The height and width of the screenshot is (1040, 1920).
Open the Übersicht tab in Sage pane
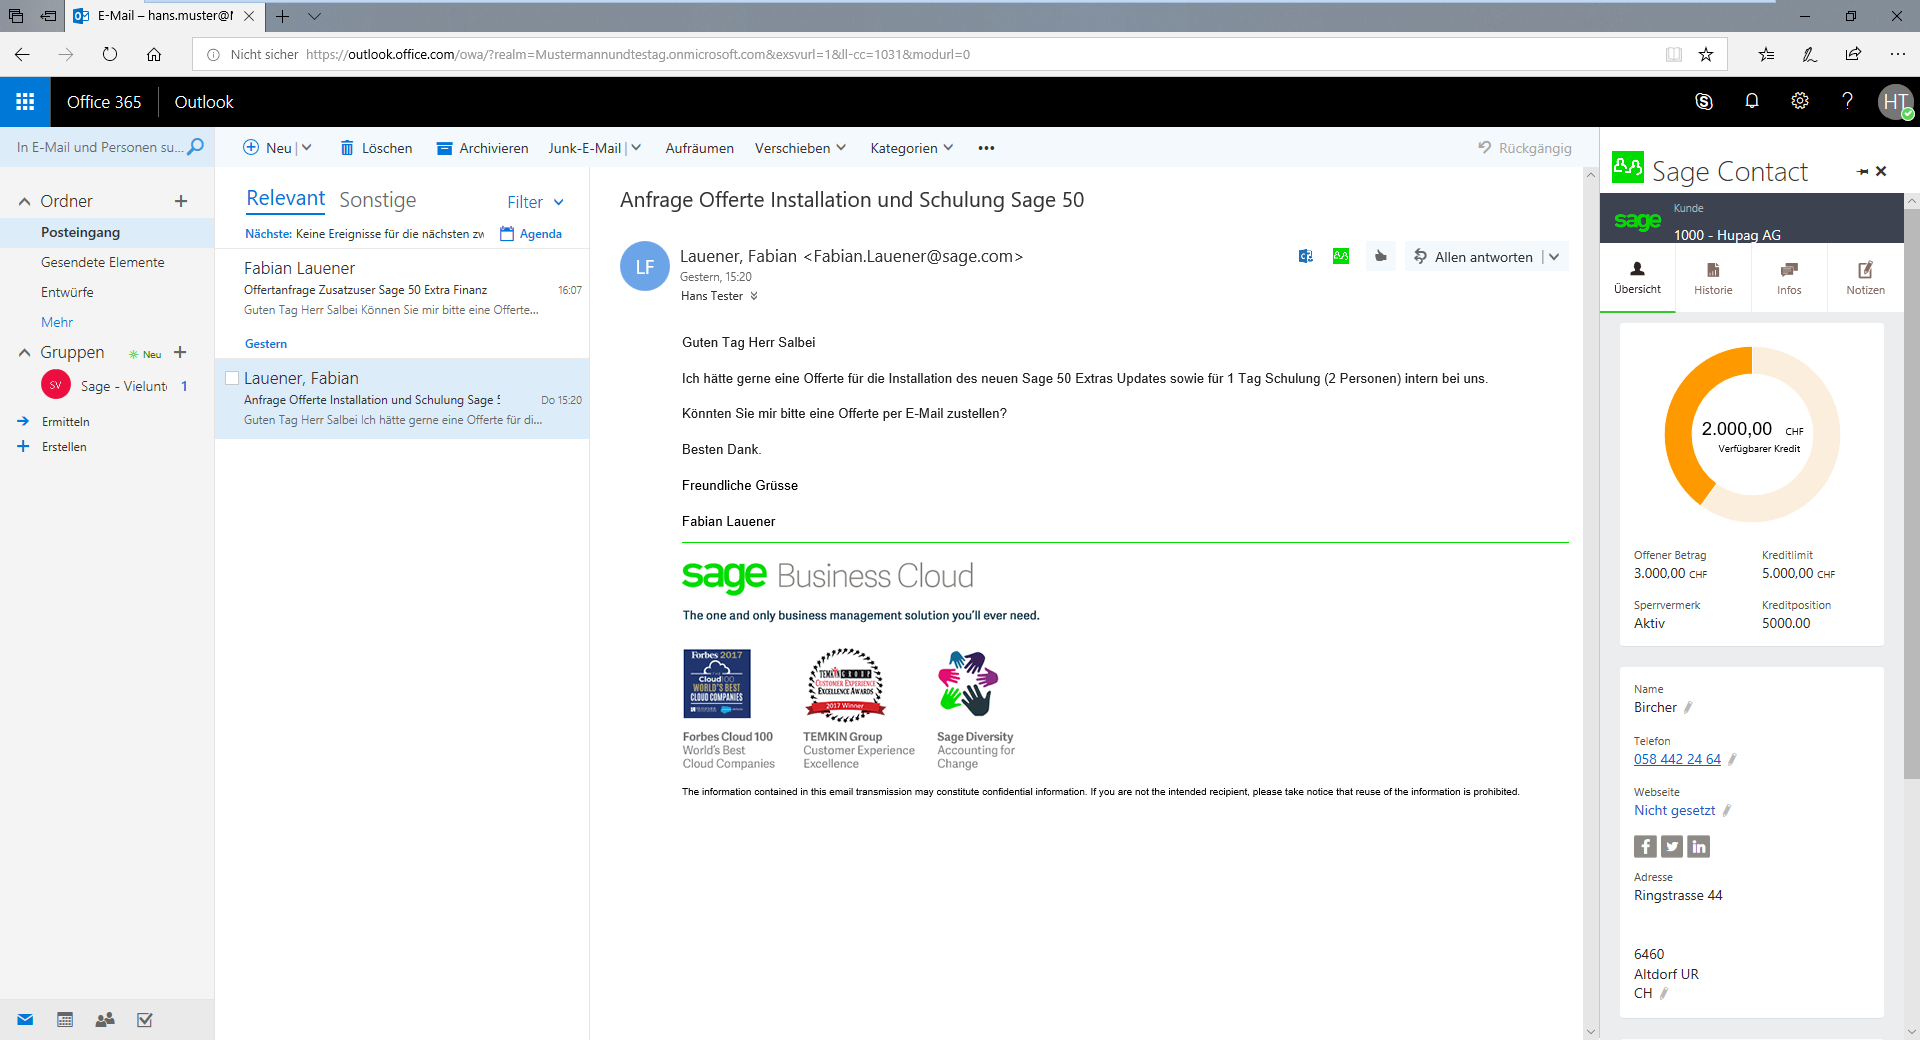(1637, 278)
